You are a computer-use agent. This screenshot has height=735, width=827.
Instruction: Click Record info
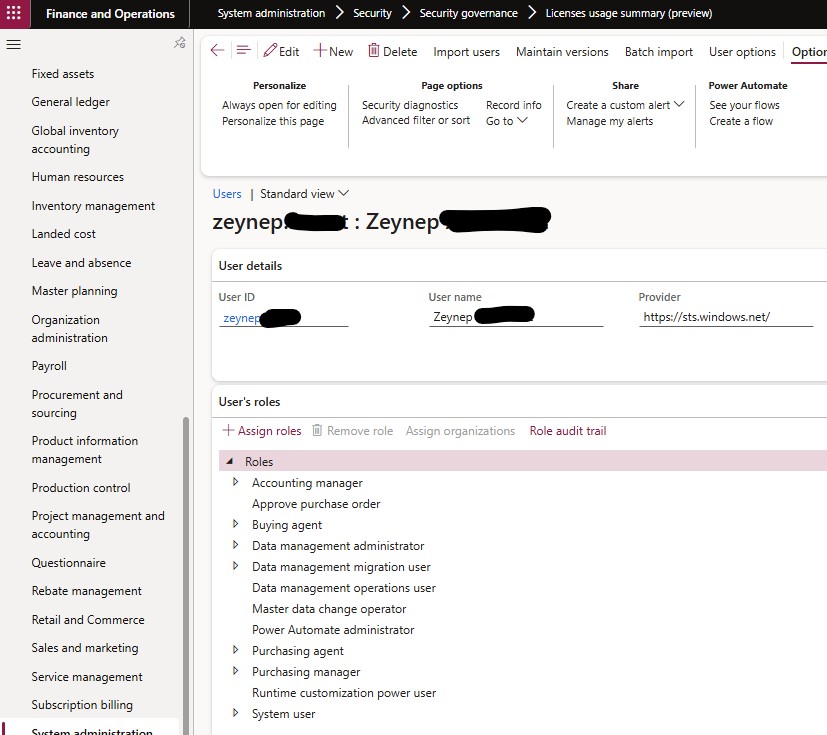(x=514, y=105)
